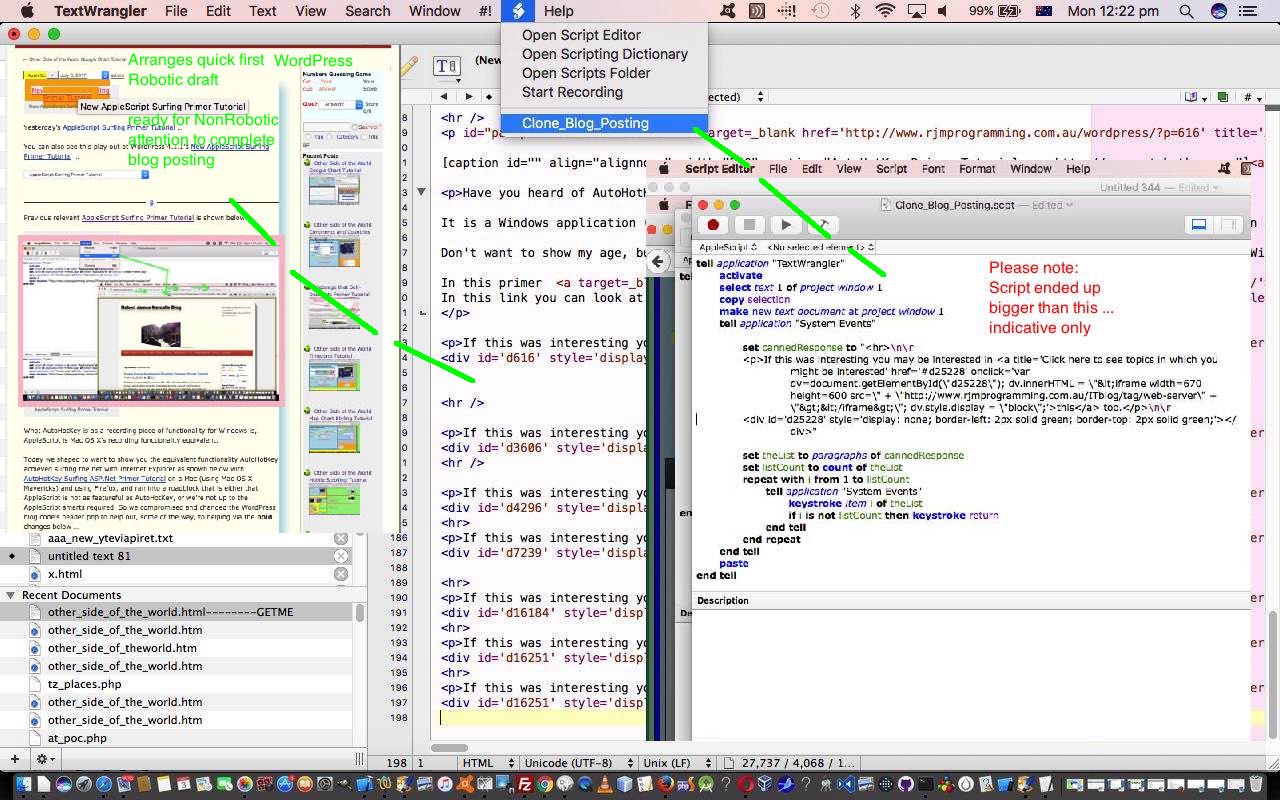Screen dimensions: 1280x800
Task: Launch FileZilla from the Dock
Action: pos(524,785)
